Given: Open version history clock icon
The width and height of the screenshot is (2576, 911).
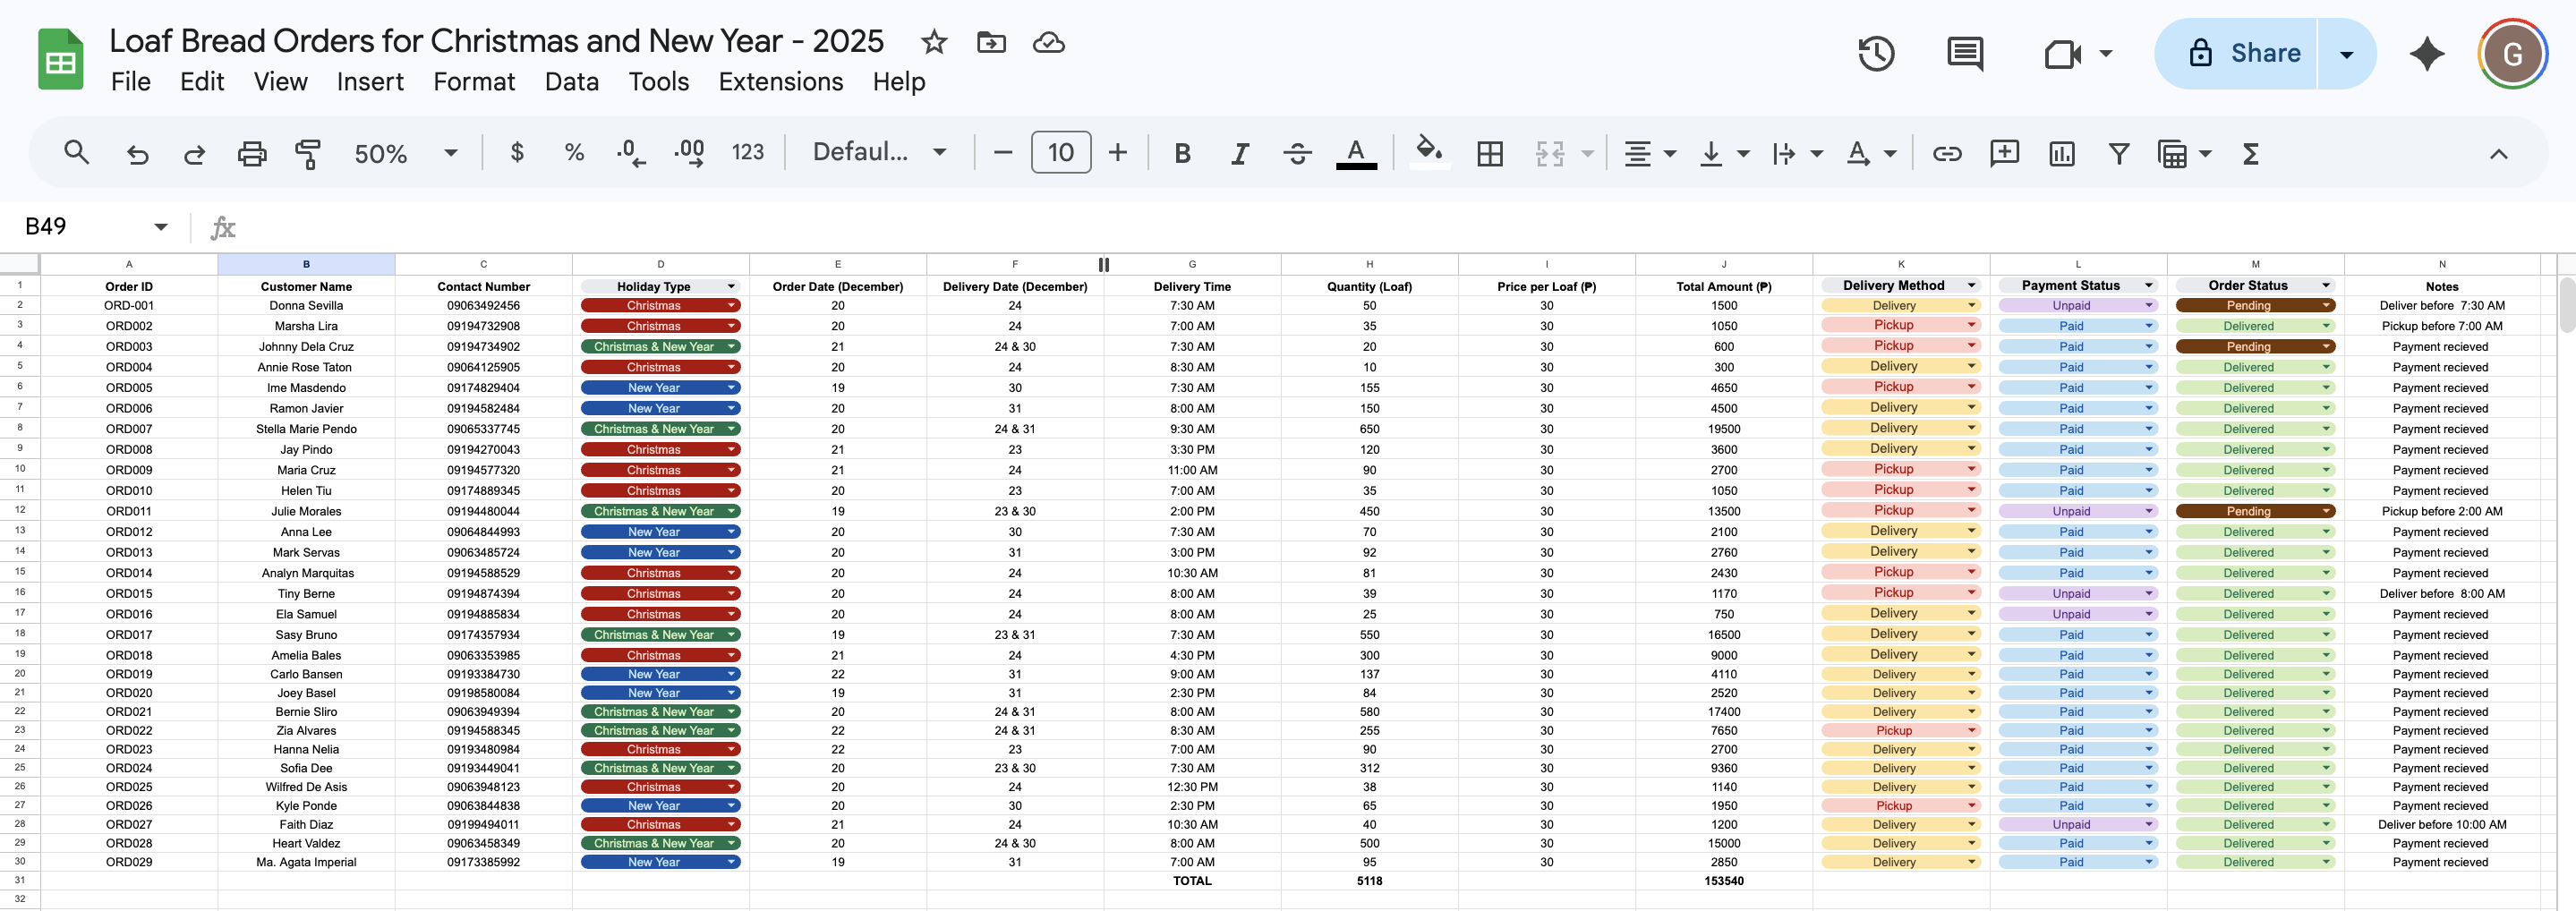Looking at the screenshot, I should tap(1876, 54).
